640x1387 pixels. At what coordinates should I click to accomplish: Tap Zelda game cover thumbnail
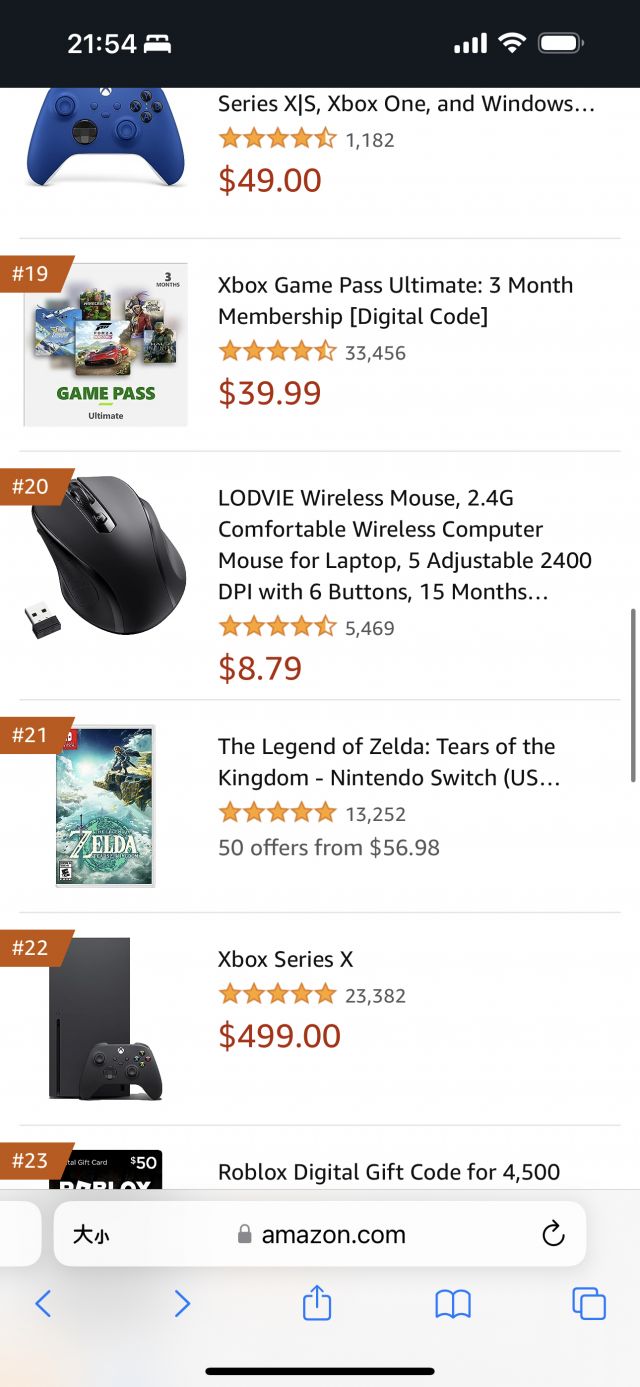point(105,806)
